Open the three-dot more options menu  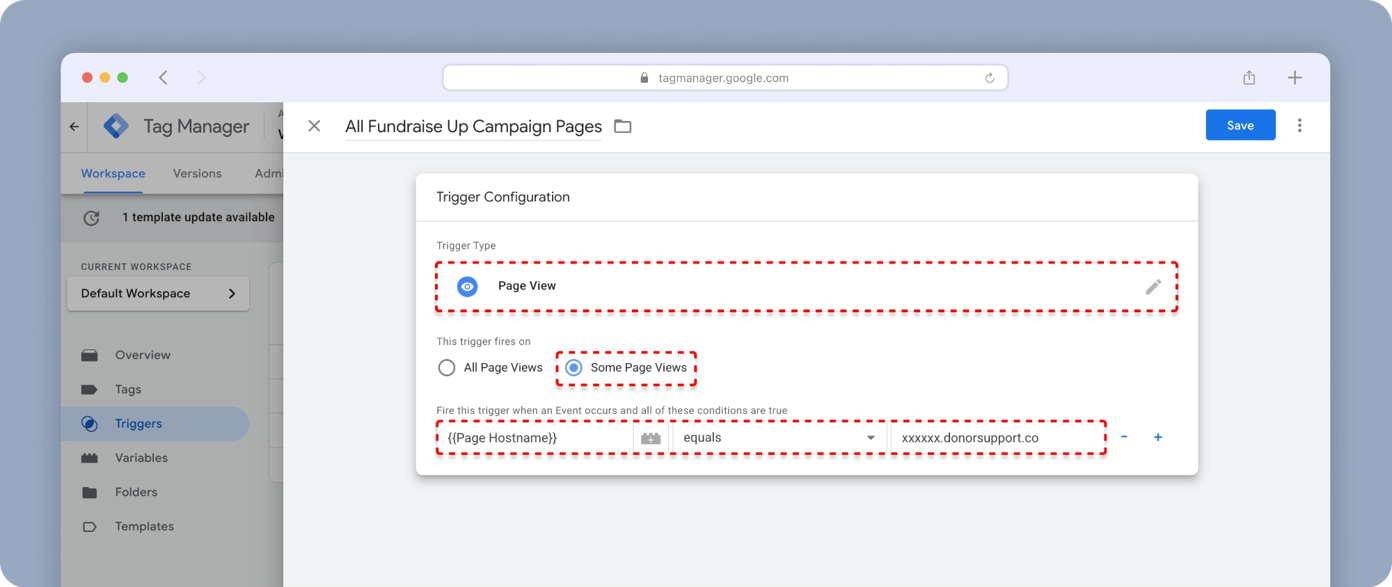[1299, 126]
